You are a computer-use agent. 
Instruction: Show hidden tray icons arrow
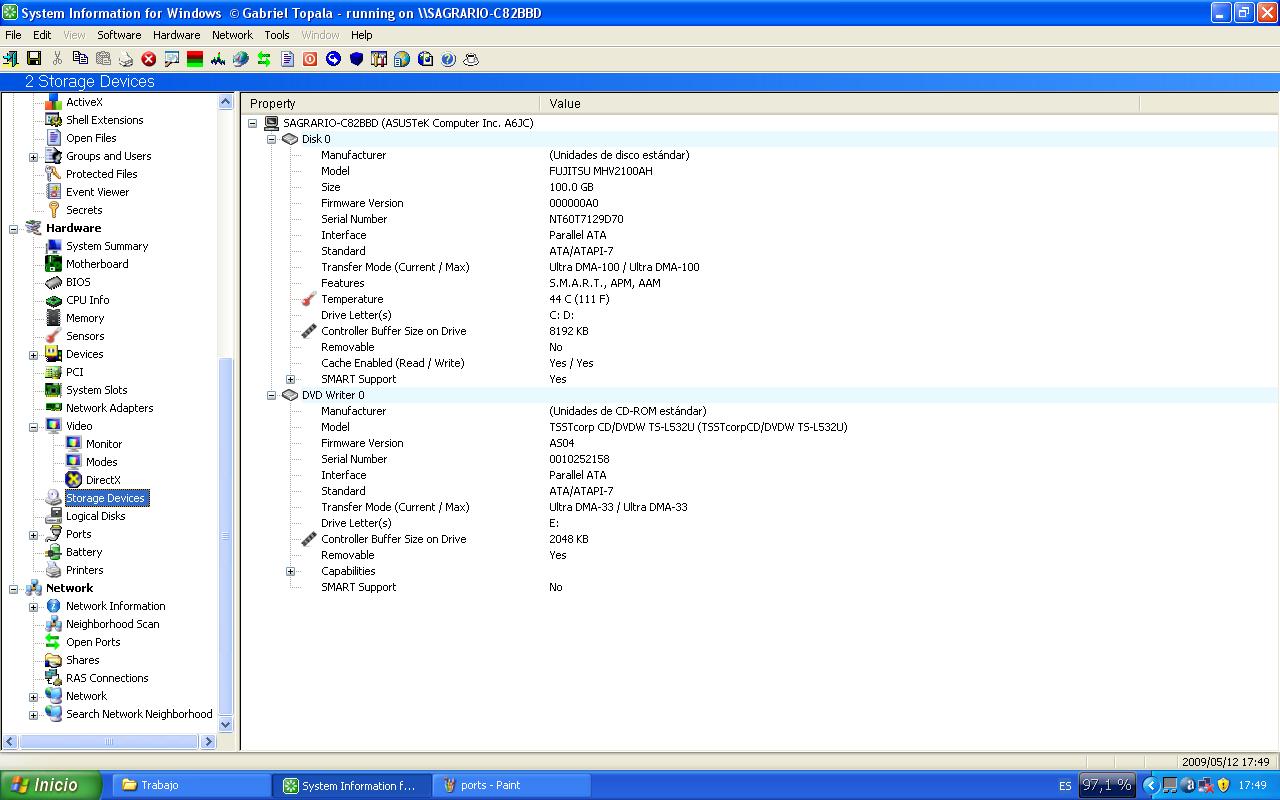1150,785
